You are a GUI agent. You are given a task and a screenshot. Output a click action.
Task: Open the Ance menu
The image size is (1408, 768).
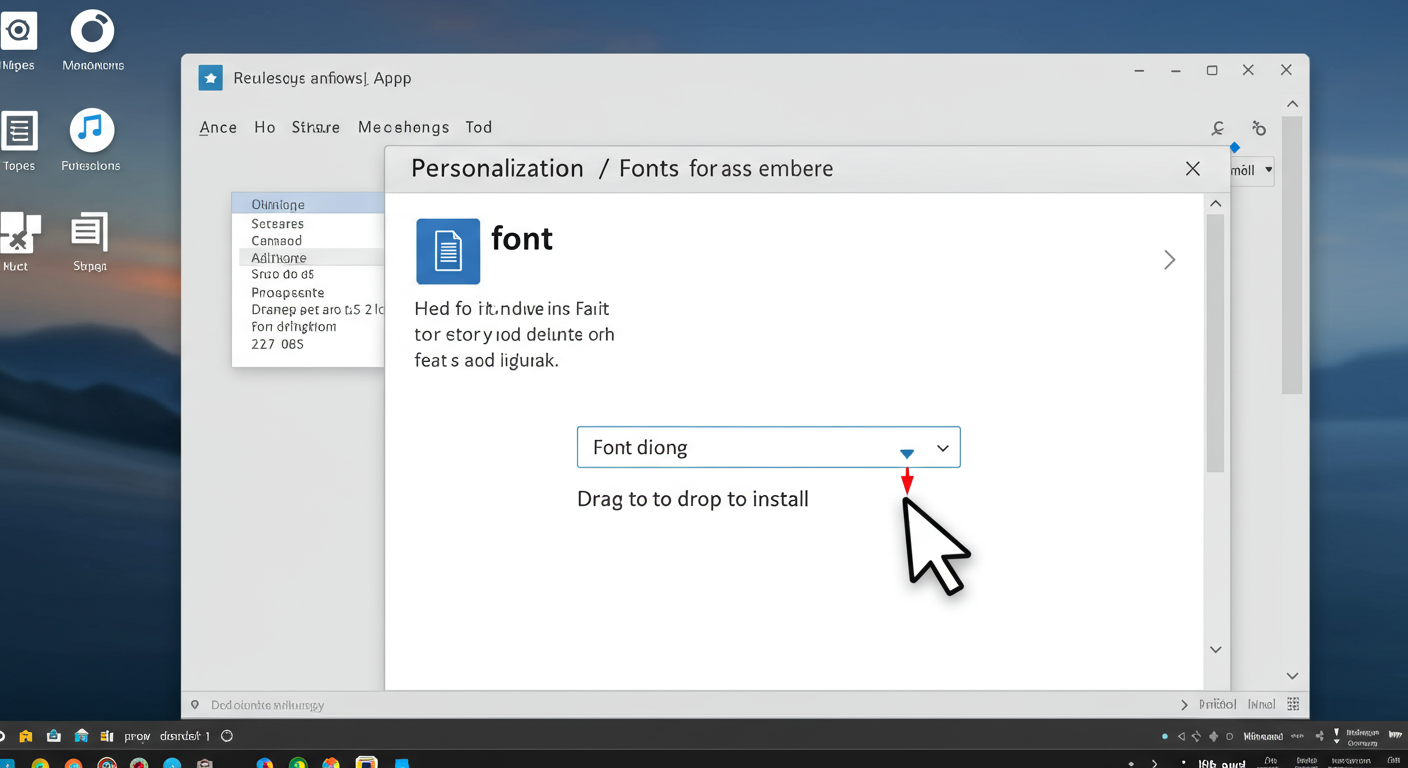pos(218,127)
